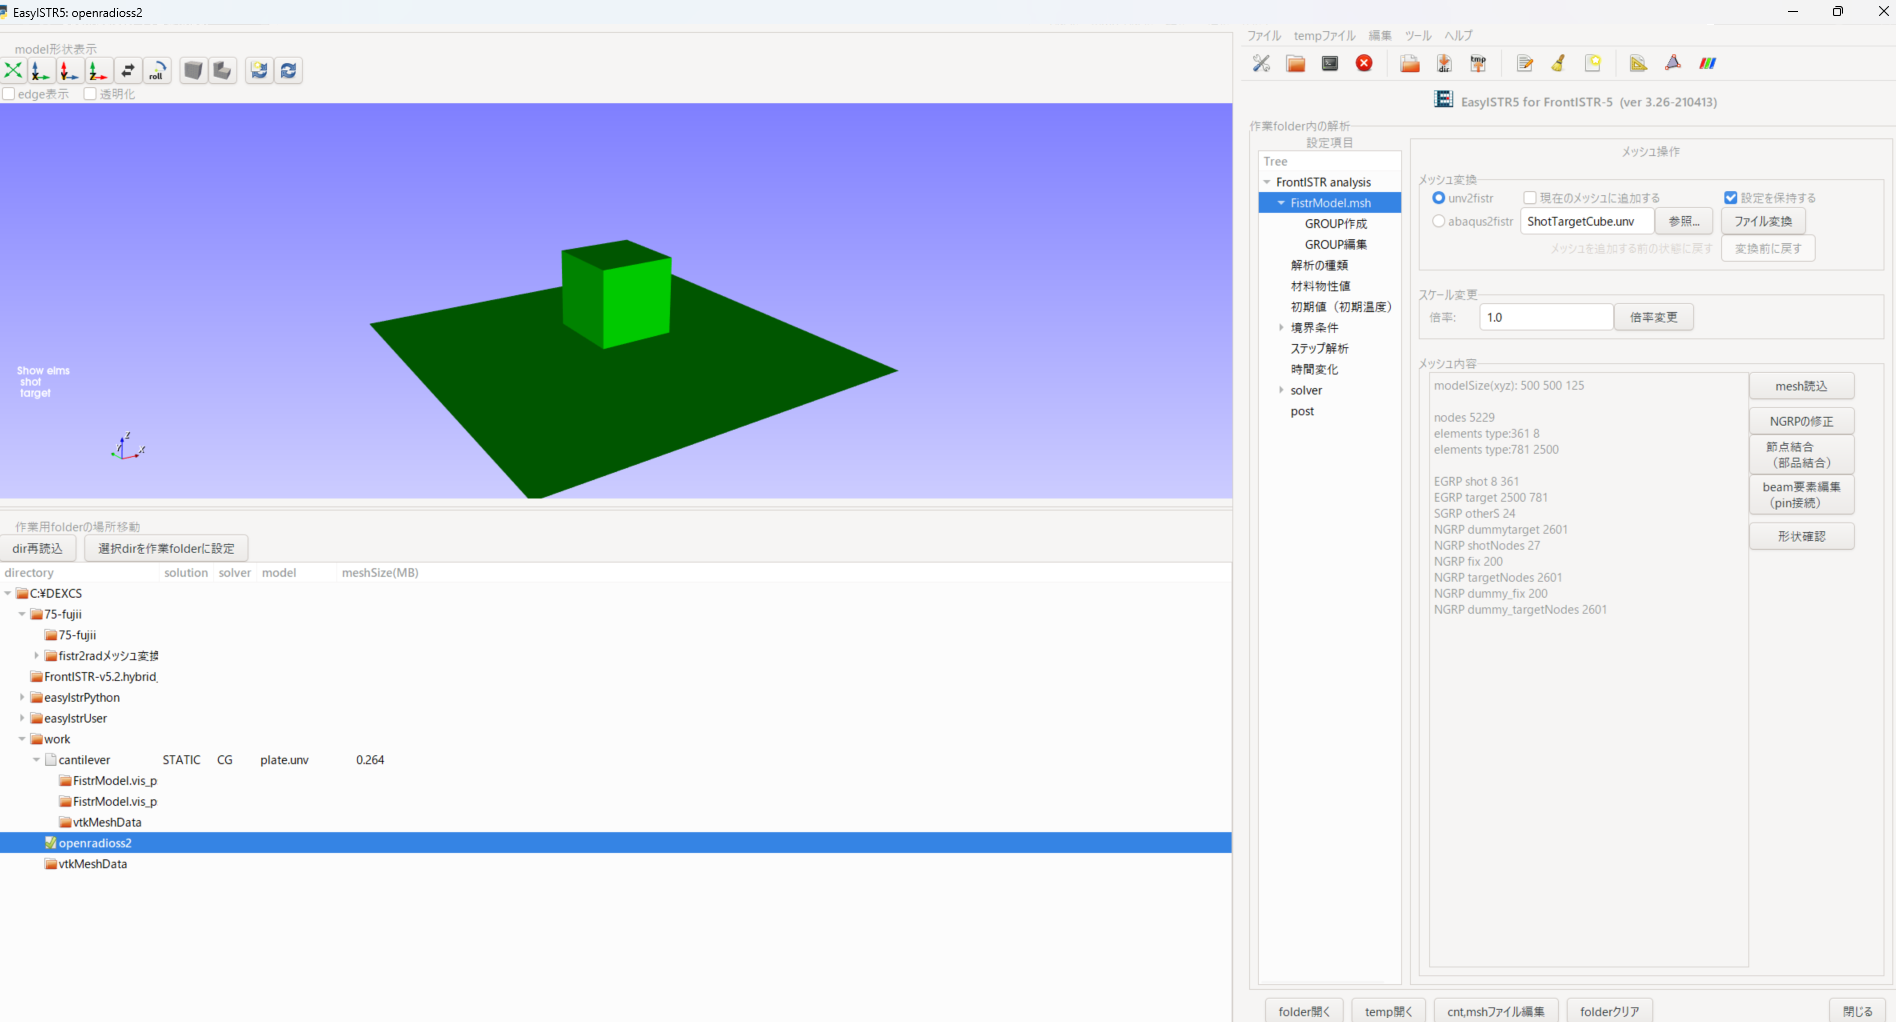
Task: Click the broom cleanup icon
Action: [x=1558, y=63]
